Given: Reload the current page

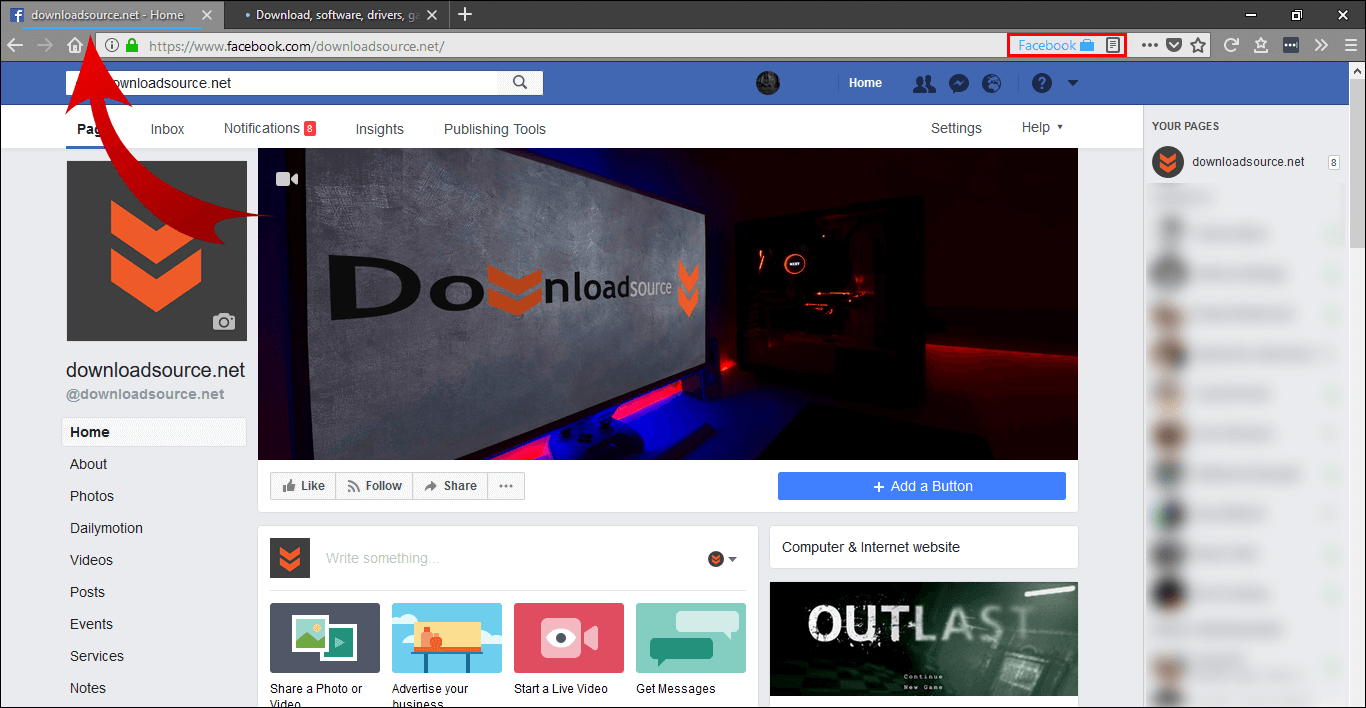Looking at the screenshot, I should [1232, 45].
